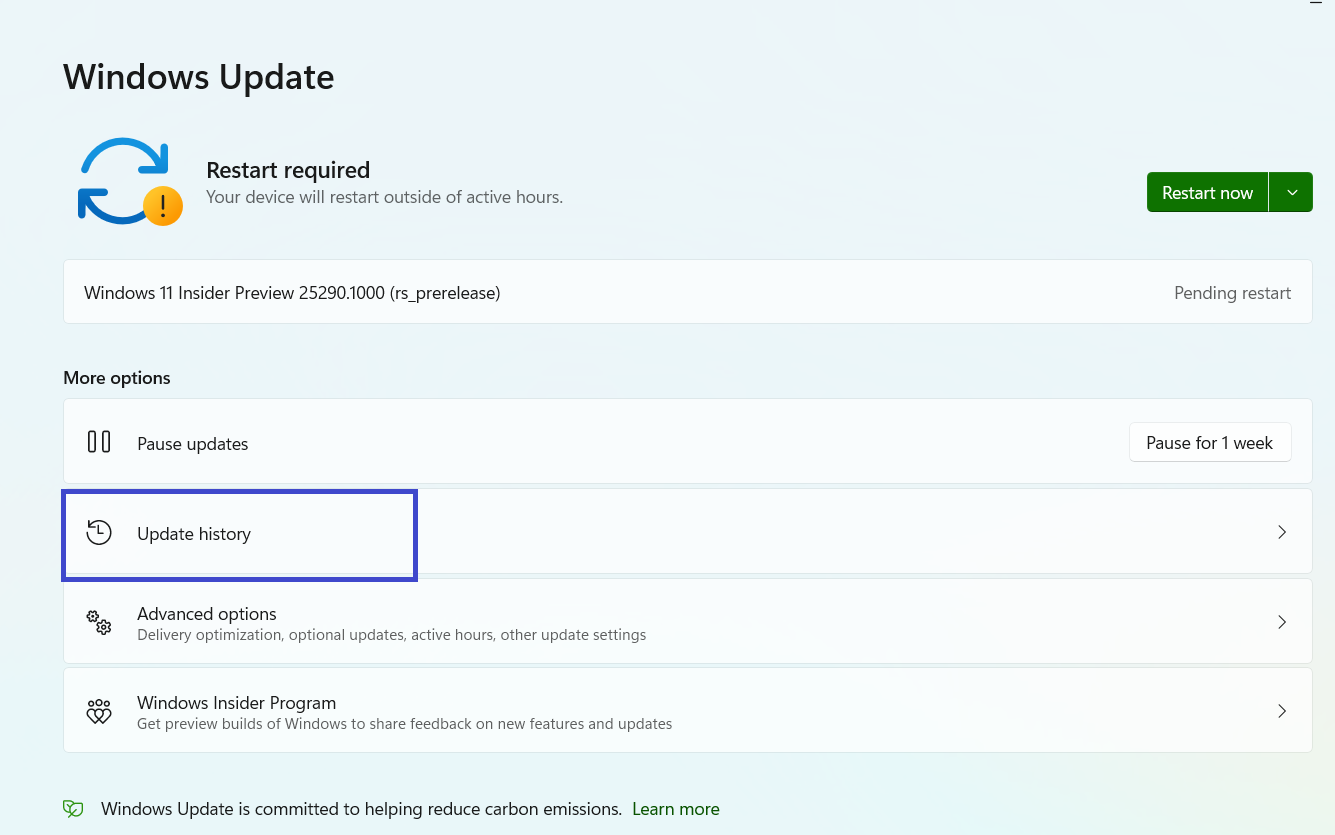This screenshot has width=1335, height=835.
Task: Click the Delivery optimization description text
Action: [391, 635]
